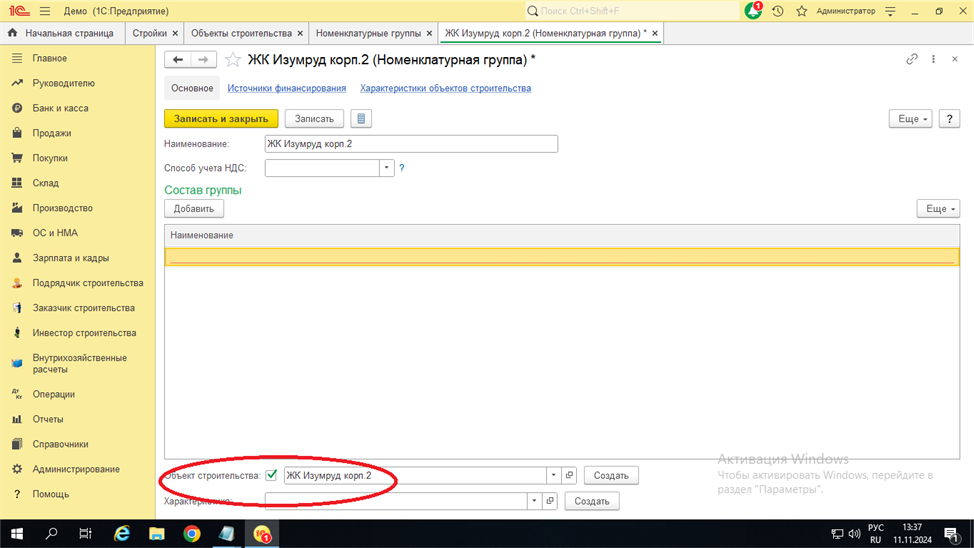The height and width of the screenshot is (548, 974).
Task: Open Зарплата и кадры section
Action: coord(70,258)
